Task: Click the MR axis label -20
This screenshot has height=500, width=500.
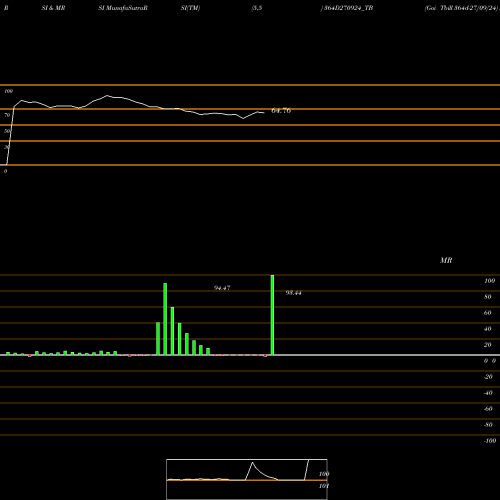Action: (x=488, y=377)
